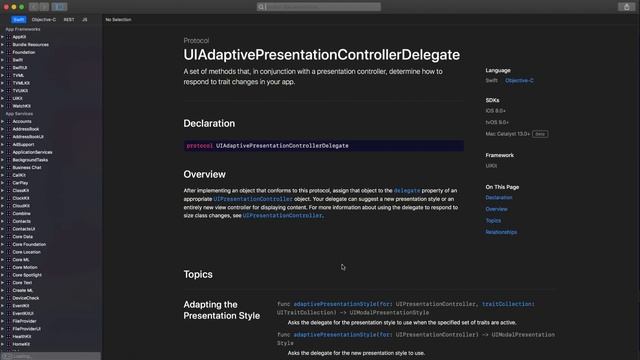Viewport: 640px width, 360px height.
Task: Expand the TVML disclosure triangle
Action: click(2, 76)
